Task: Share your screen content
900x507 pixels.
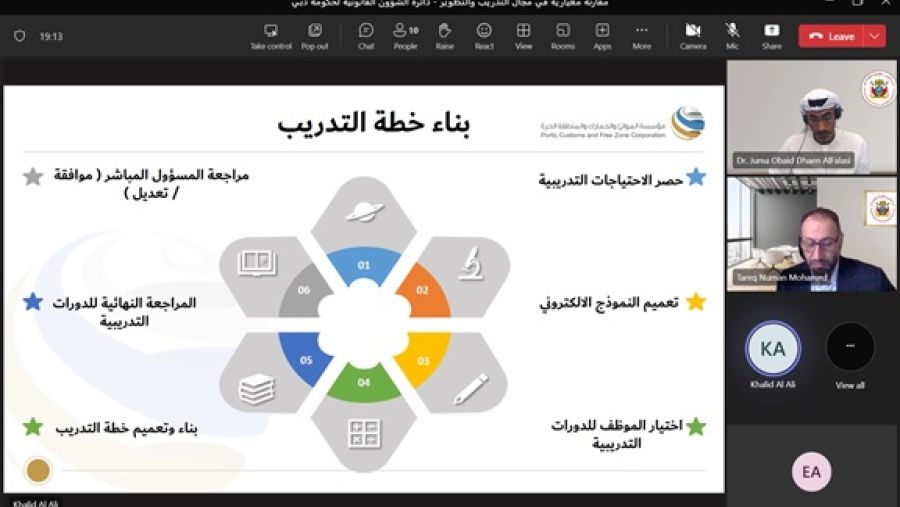Action: point(771,36)
